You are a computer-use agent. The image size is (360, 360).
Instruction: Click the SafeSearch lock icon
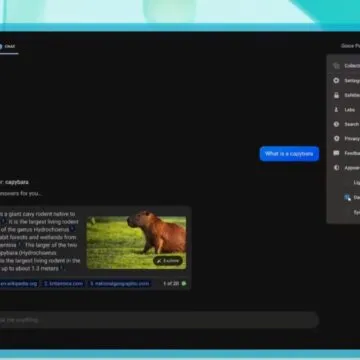336,95
